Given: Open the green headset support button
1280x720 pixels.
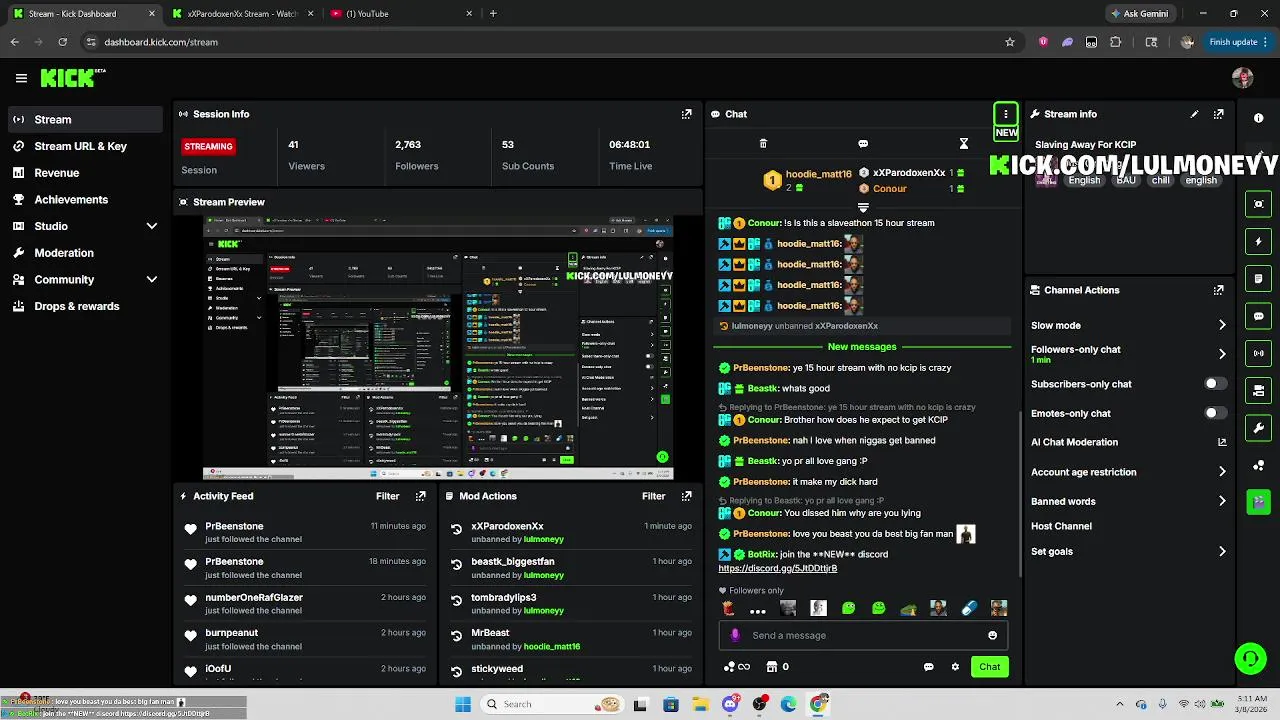Looking at the screenshot, I should (1250, 658).
